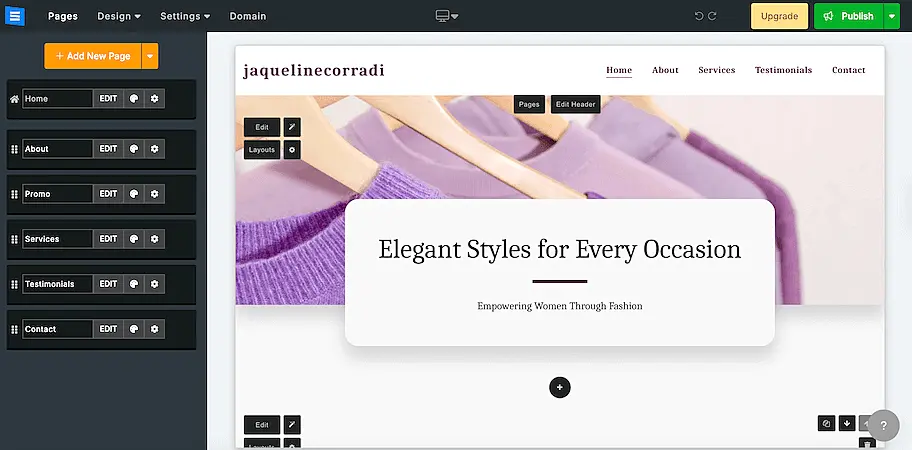Screen dimensions: 912x450
Task: Move lower section down with arrow icon
Action: tap(847, 423)
